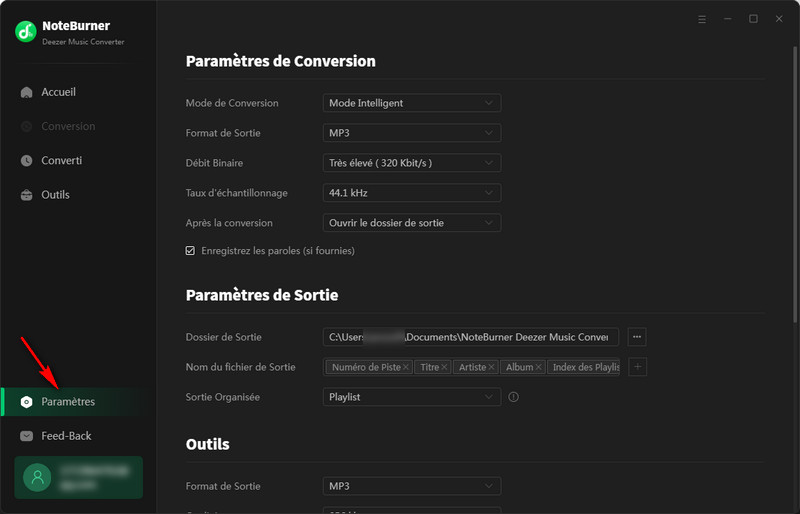Click the NoteBurner logo icon

pos(26,32)
